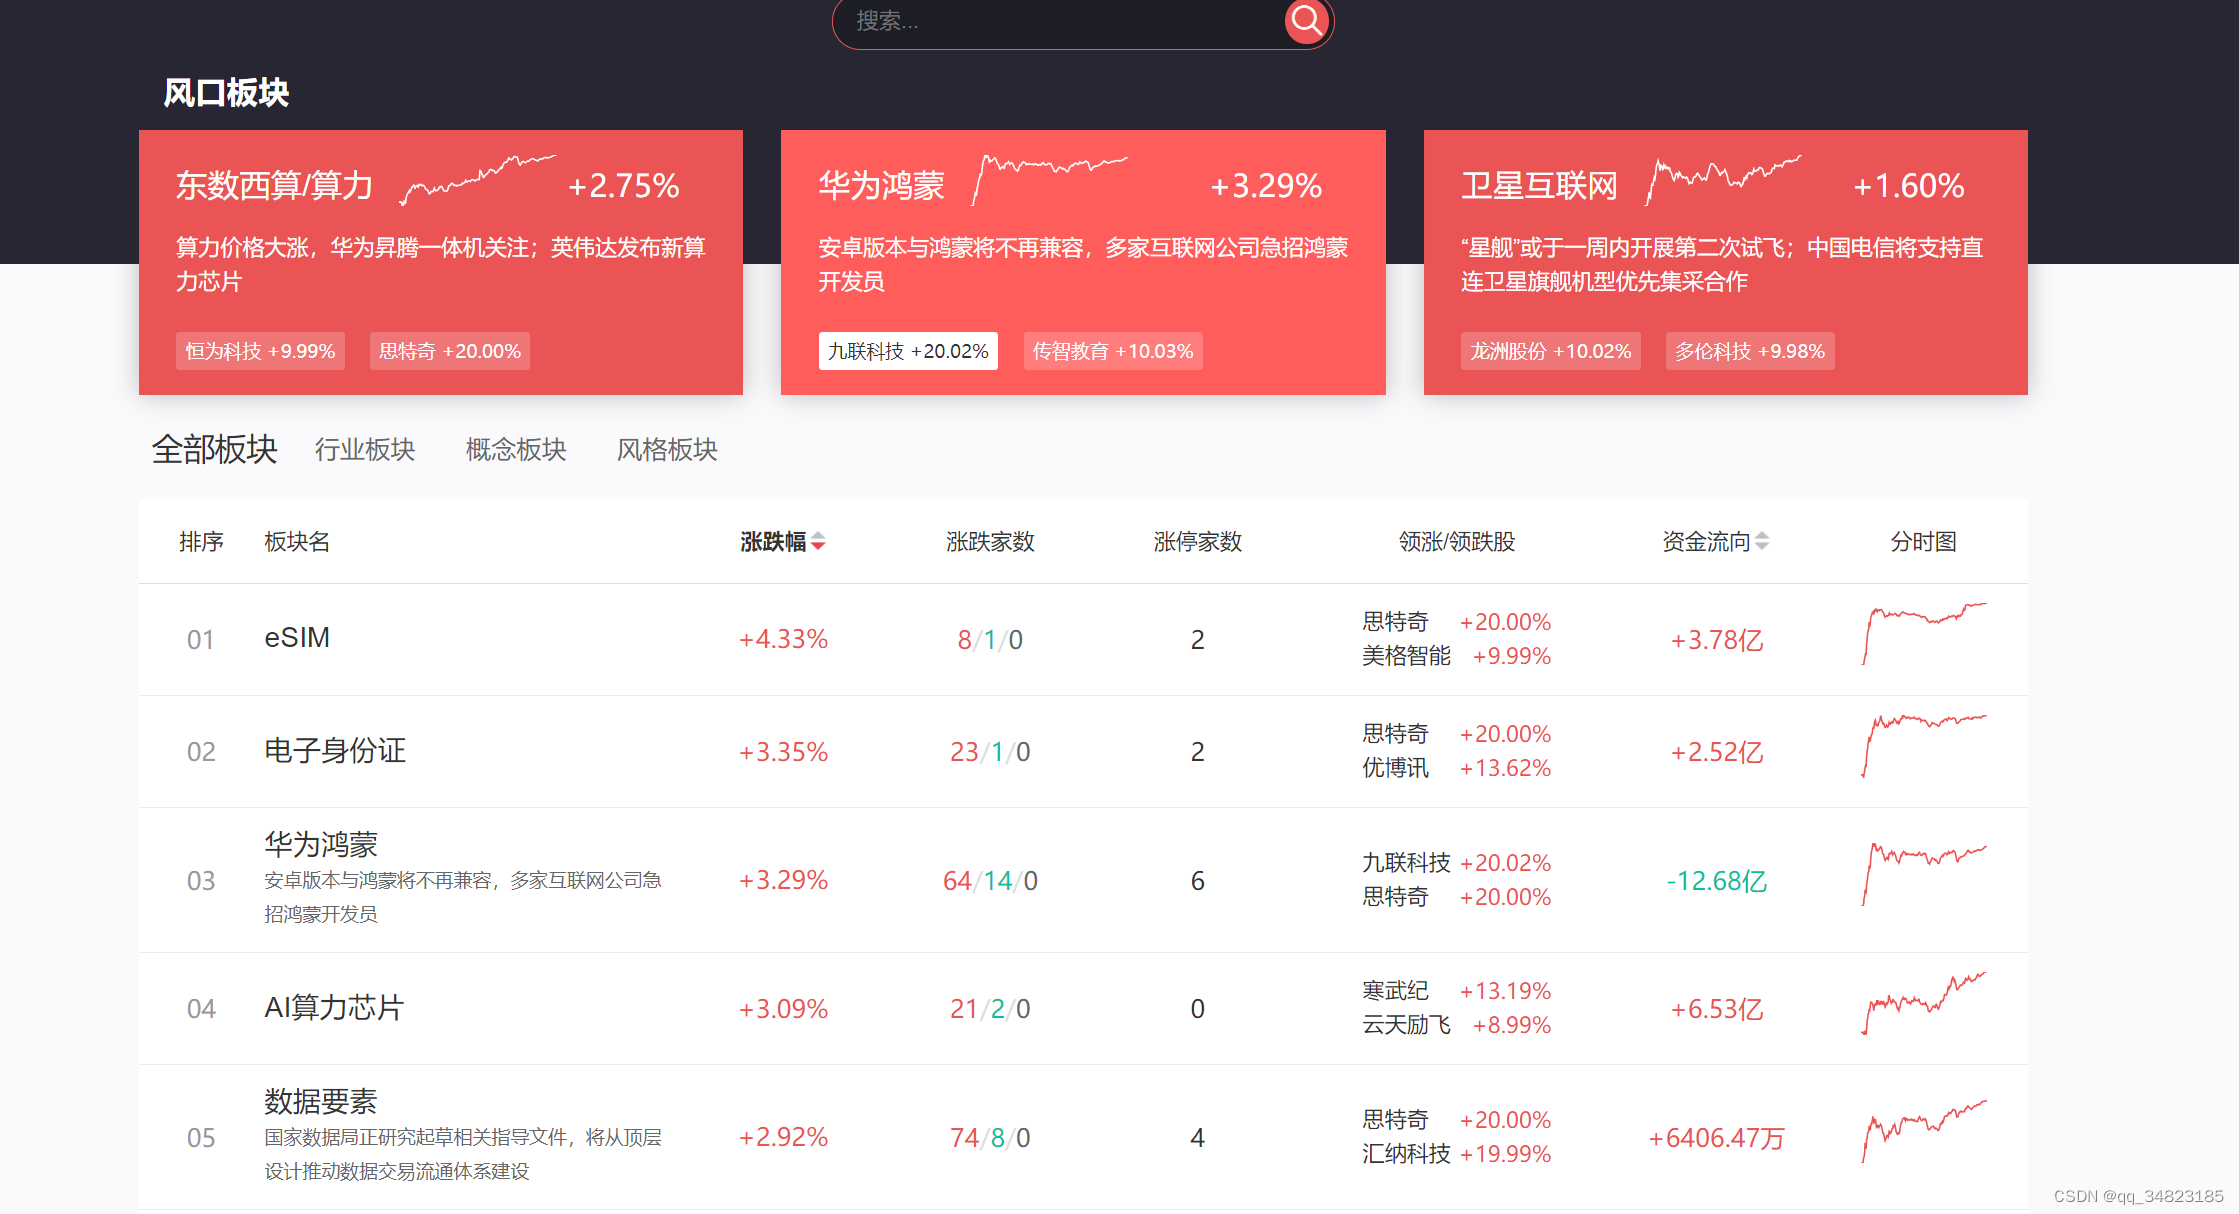The width and height of the screenshot is (2239, 1214).
Task: Click the red search magnifier icon
Action: point(1306,20)
